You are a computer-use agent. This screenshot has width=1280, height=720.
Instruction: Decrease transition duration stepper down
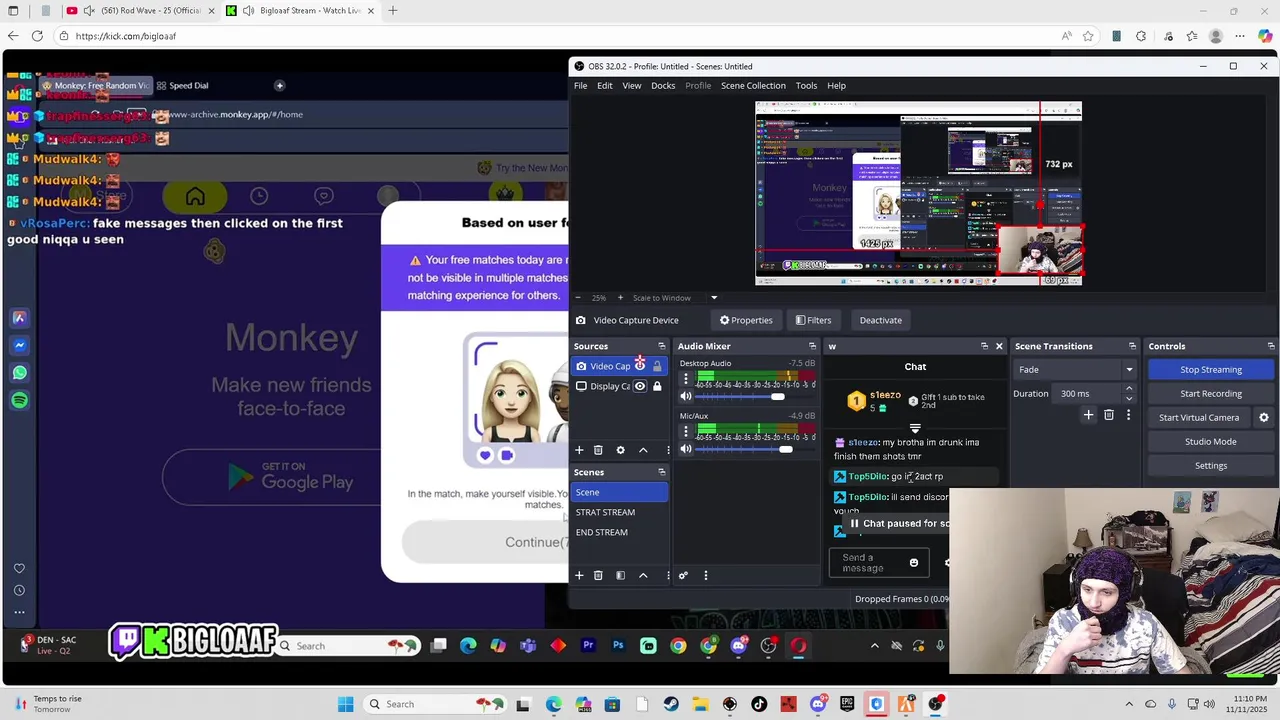(1129, 398)
